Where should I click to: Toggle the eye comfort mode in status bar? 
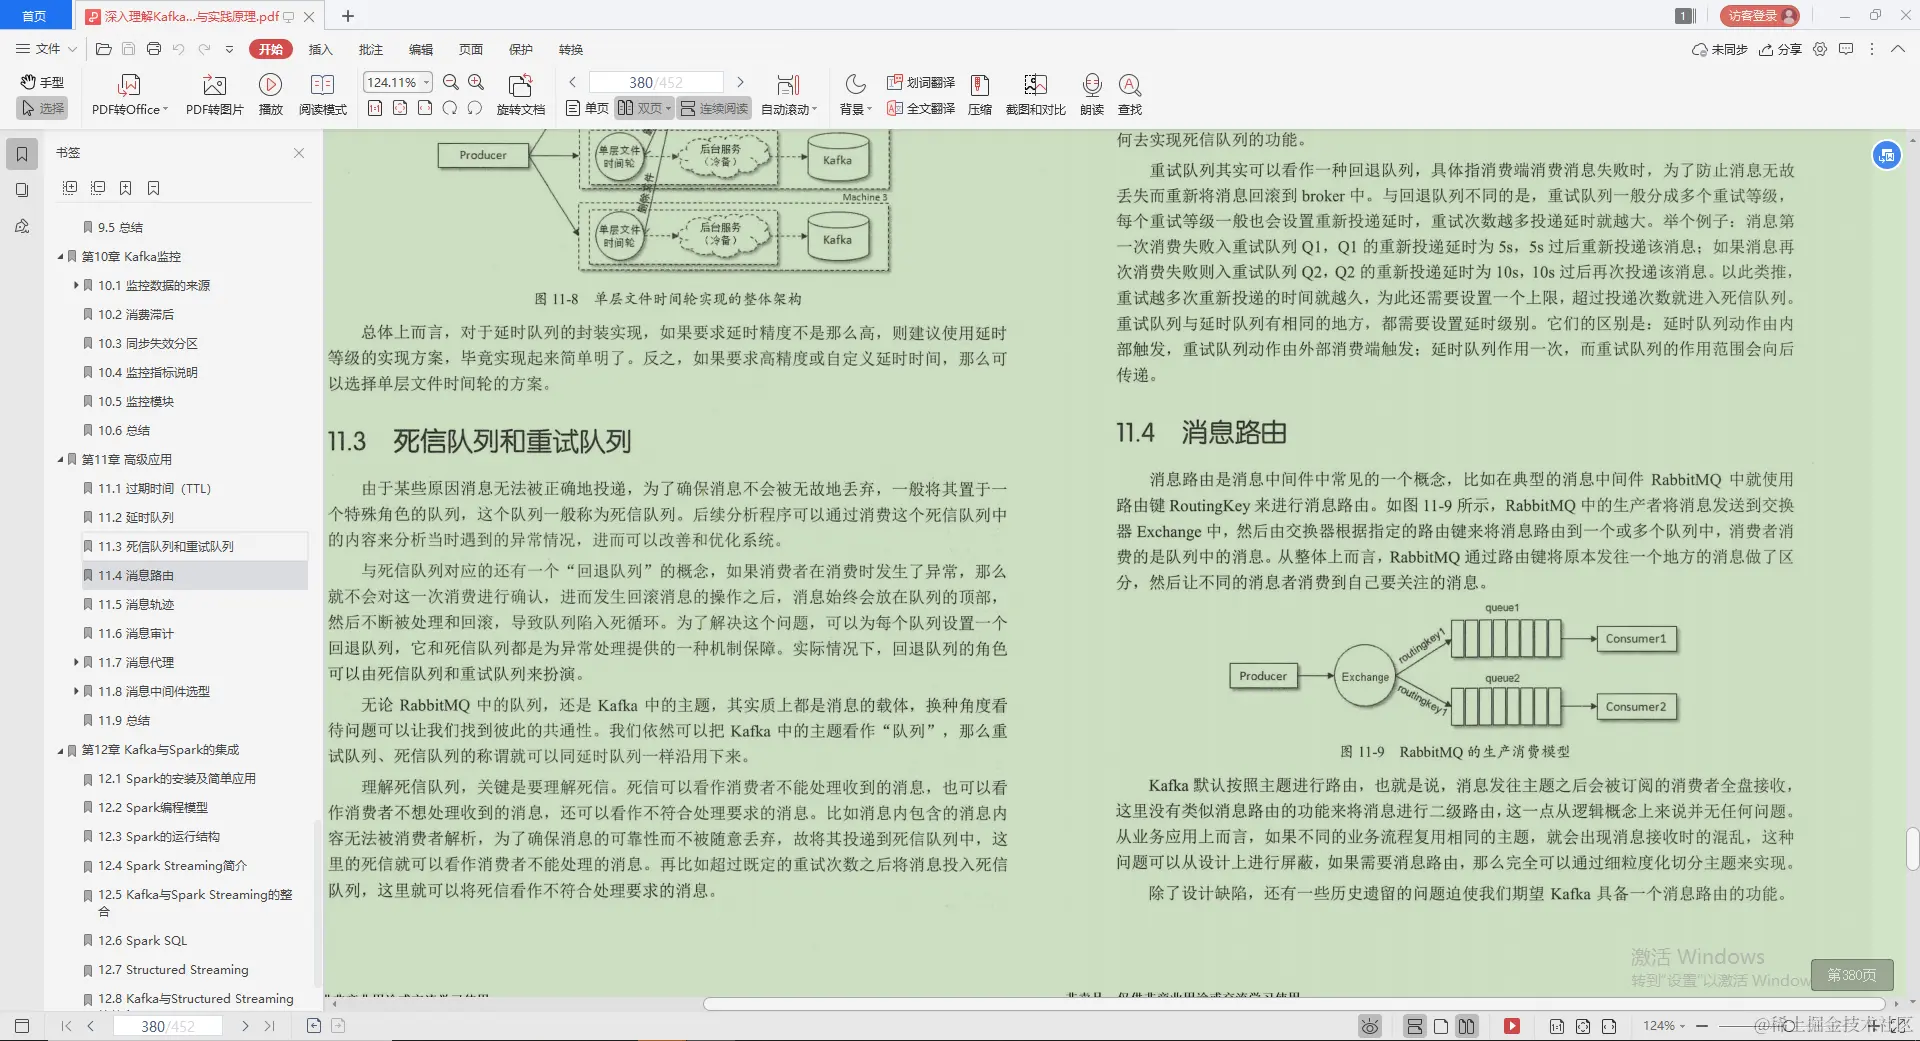1368,1025
